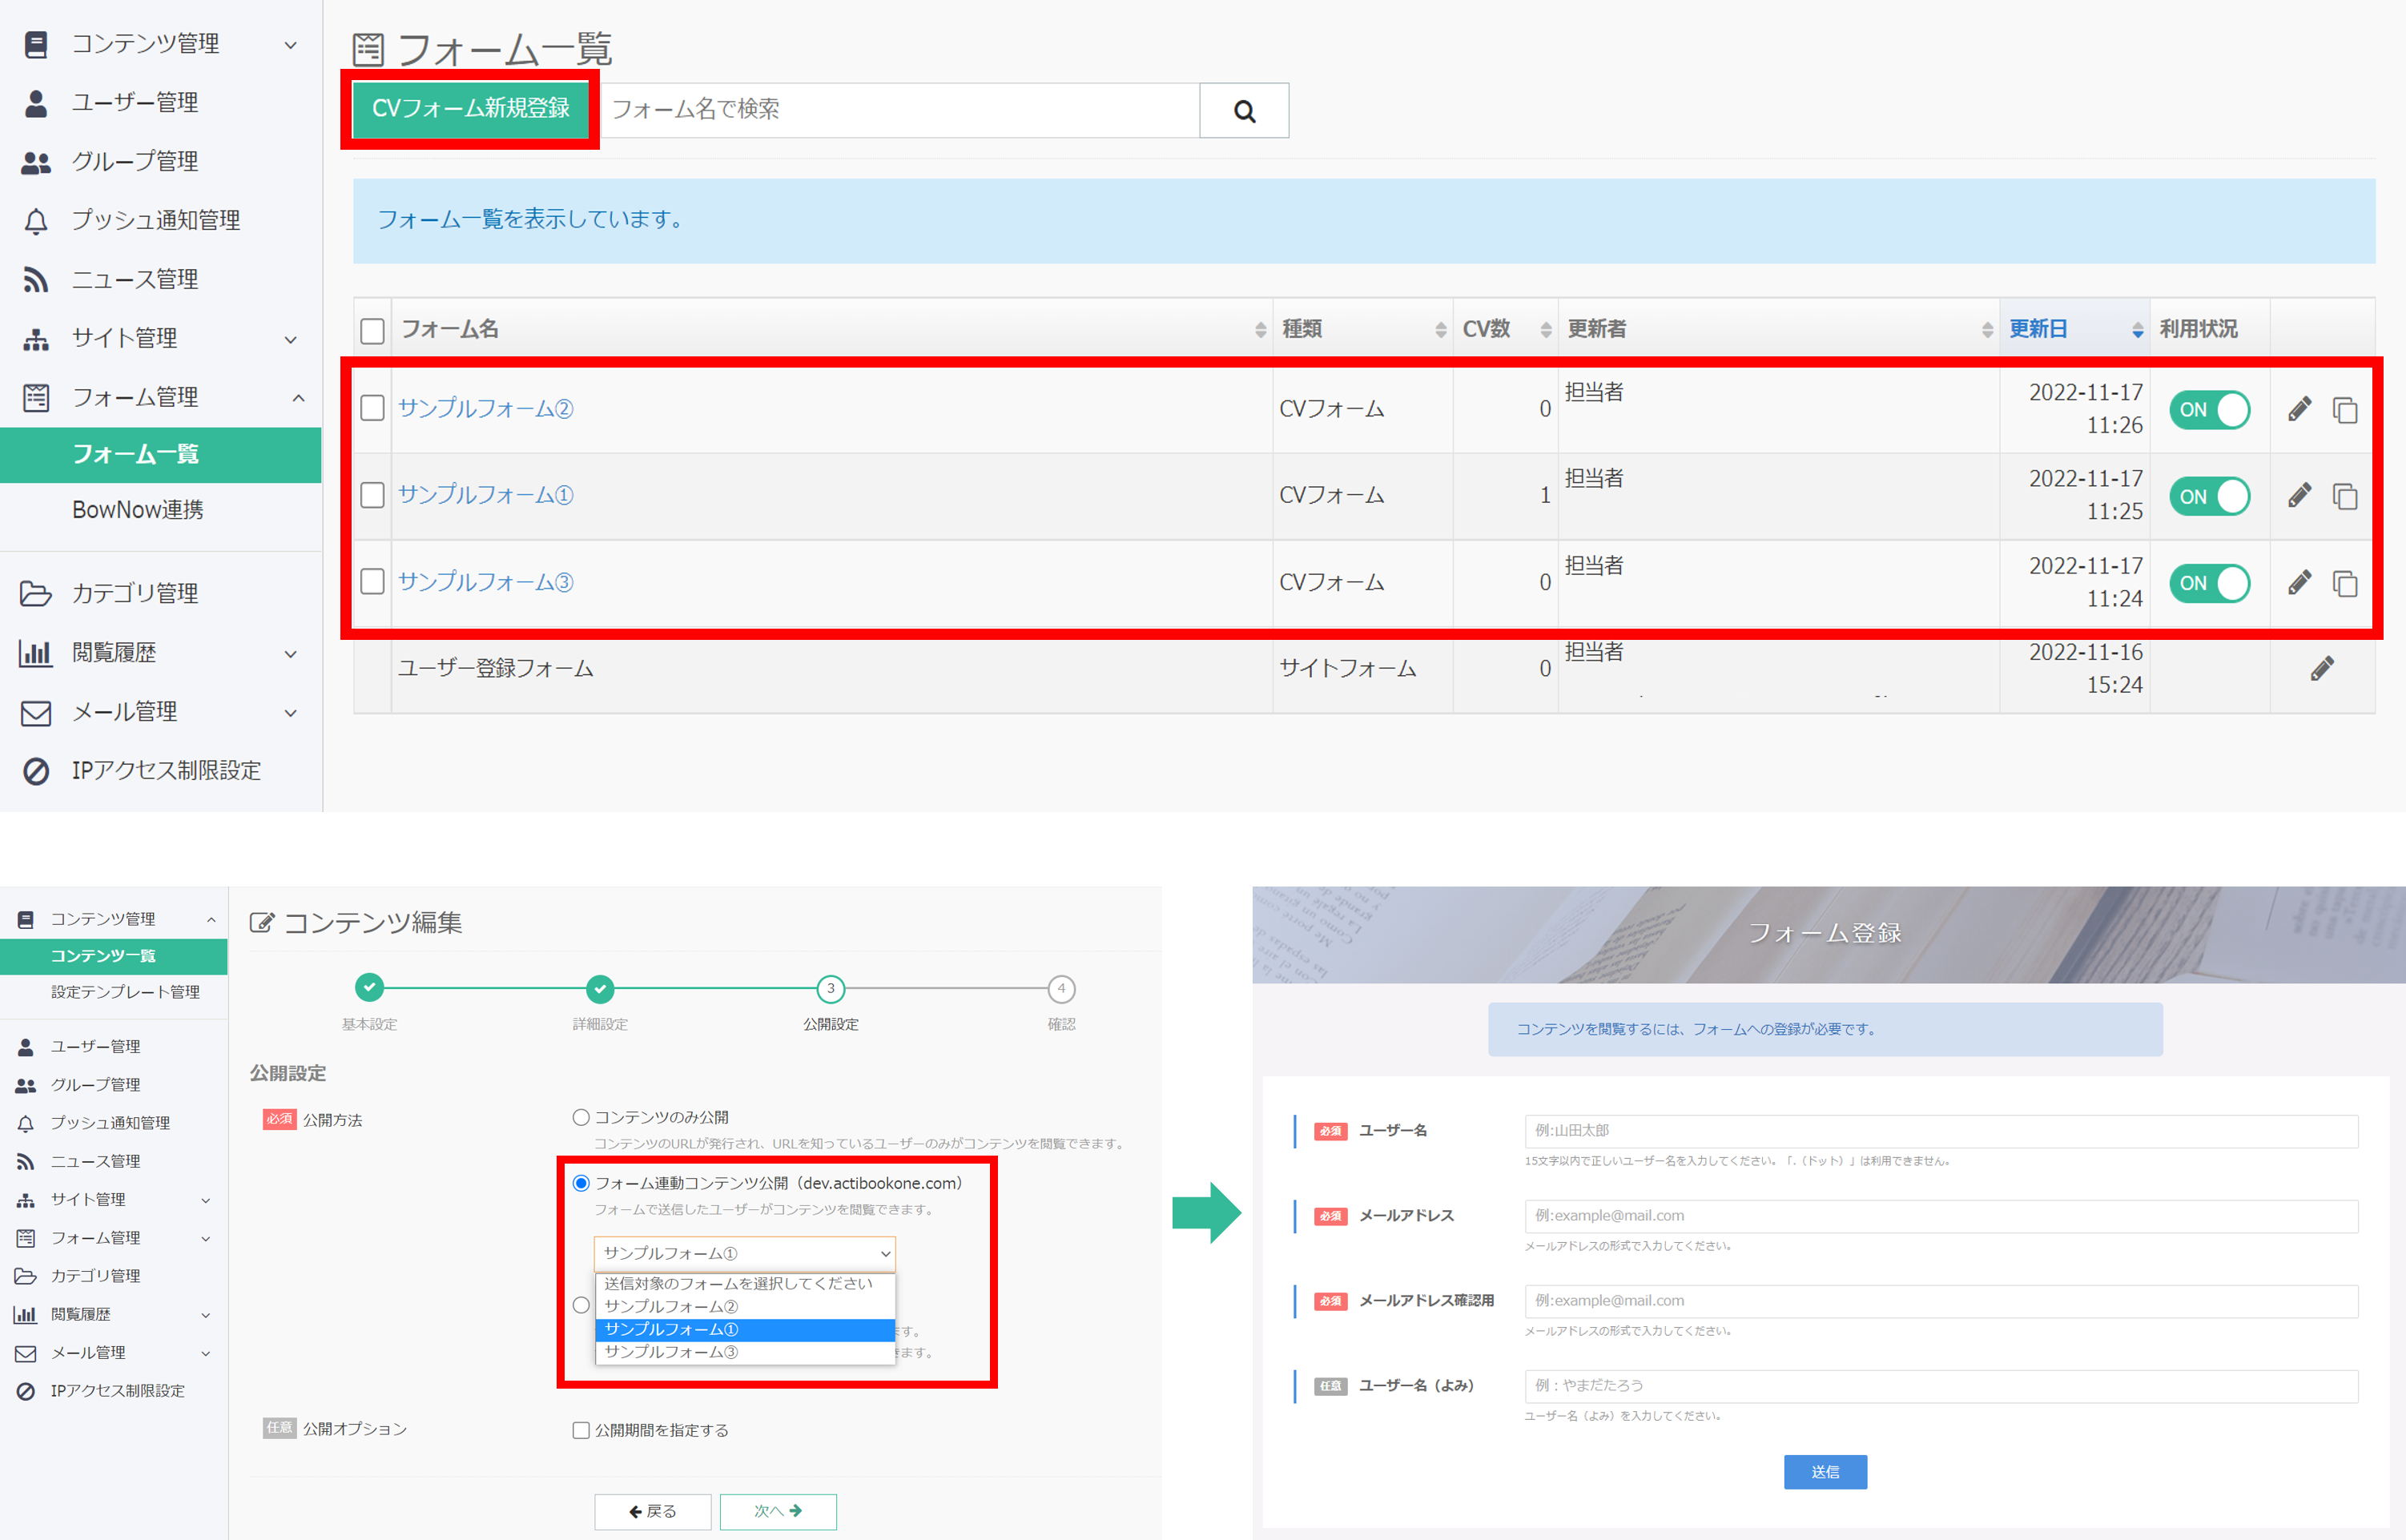2406x1540 pixels.
Task: Click the first completed step 基本設定
Action: [x=369, y=988]
